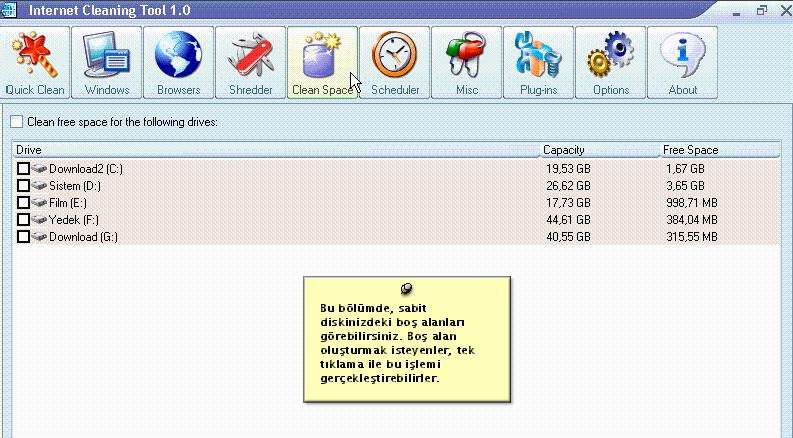This screenshot has width=793, height=438.
Task: Select the 'Yedek (F:)' drive name
Action: pyautogui.click(x=73, y=220)
